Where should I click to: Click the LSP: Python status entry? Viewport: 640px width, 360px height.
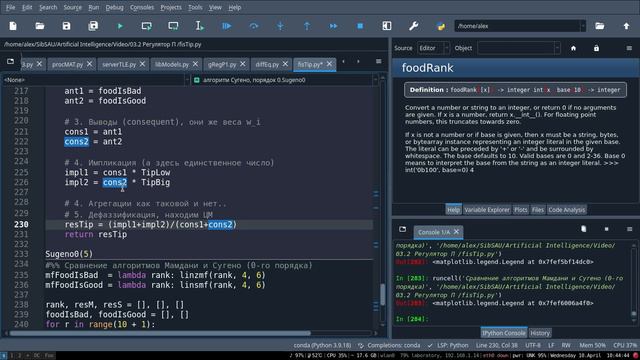point(448,345)
